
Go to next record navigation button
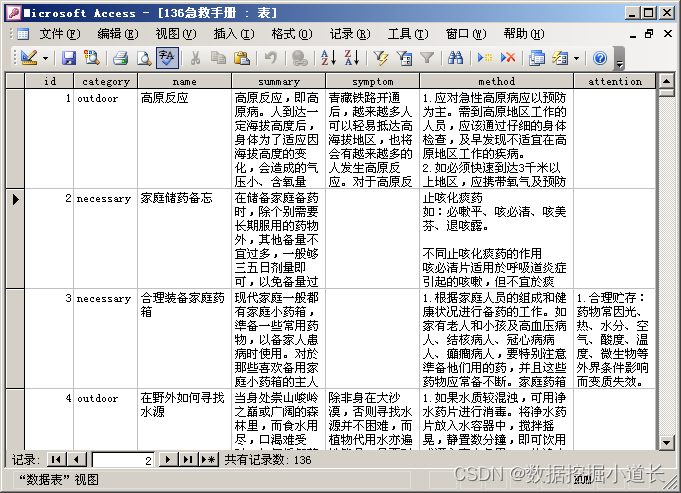coord(168,460)
